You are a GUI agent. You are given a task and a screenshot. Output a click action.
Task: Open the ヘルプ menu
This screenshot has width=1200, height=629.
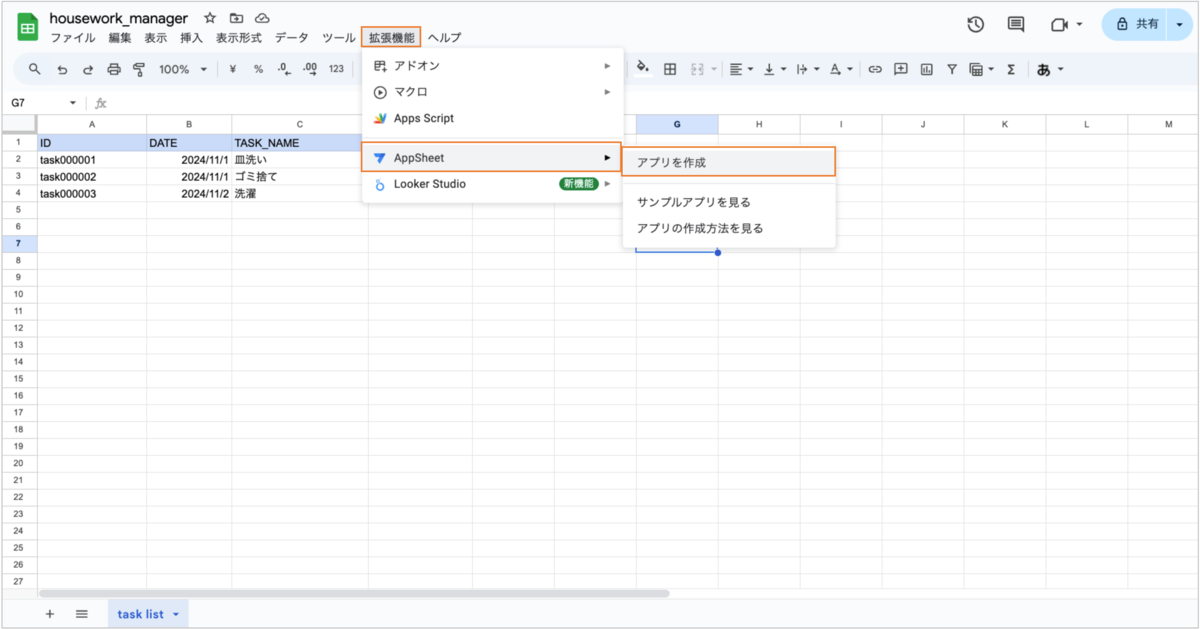tap(445, 38)
